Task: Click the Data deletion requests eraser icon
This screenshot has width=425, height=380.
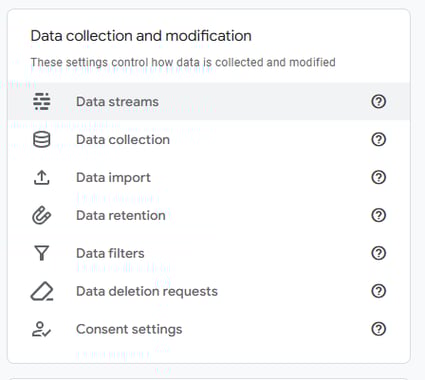Action: point(42,291)
